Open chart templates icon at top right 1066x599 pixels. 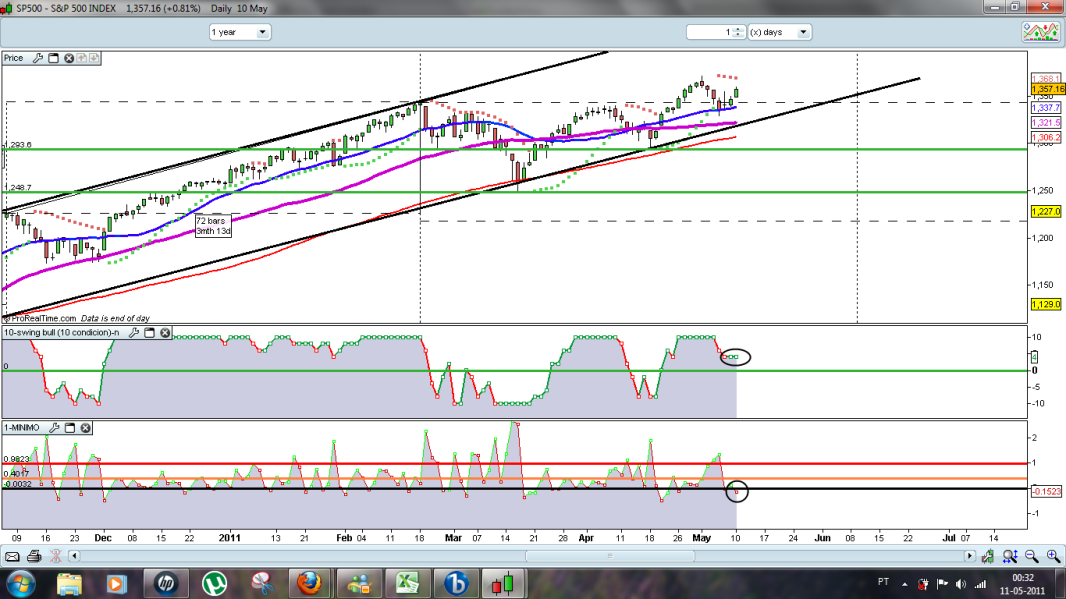[x=1040, y=32]
